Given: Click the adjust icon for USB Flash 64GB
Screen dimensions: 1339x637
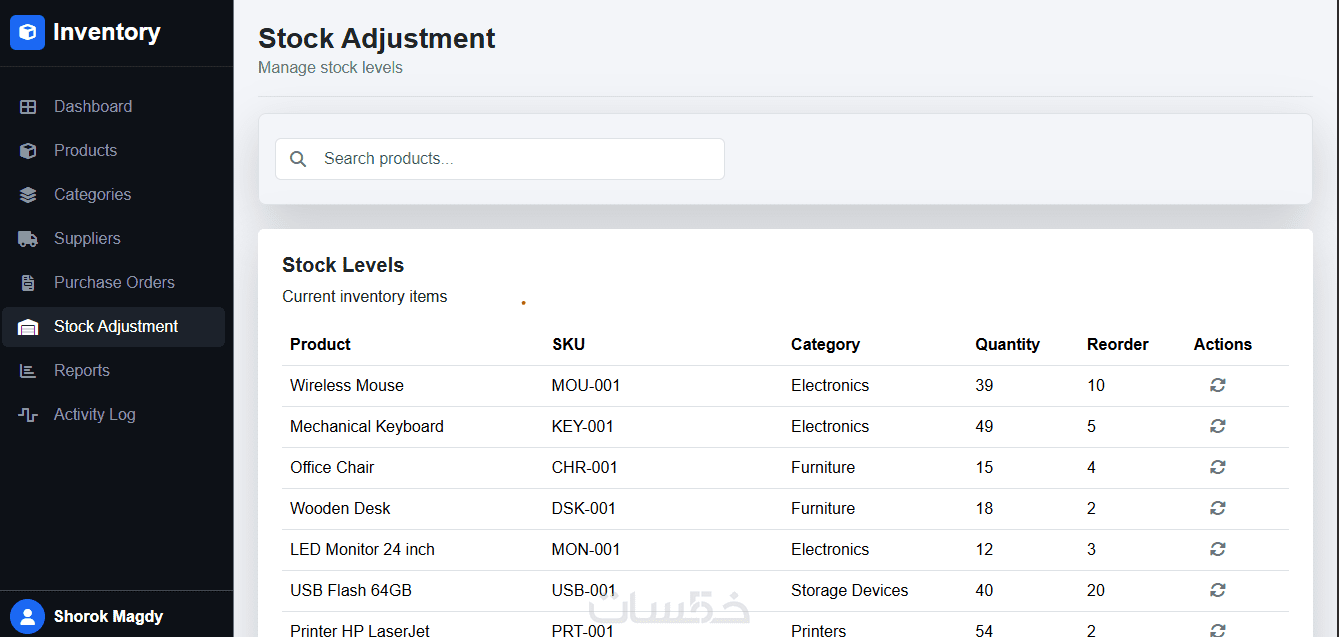Looking at the screenshot, I should pyautogui.click(x=1217, y=590).
